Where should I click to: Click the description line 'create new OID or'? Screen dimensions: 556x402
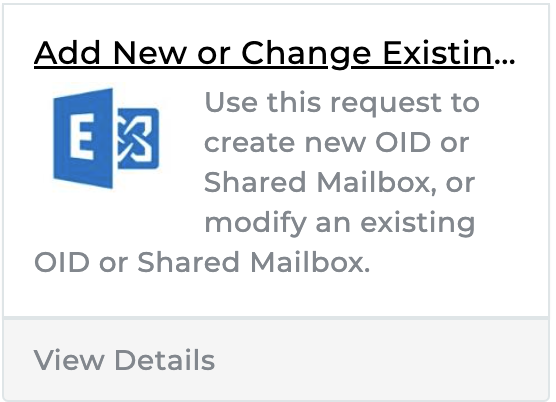[x=337, y=143]
